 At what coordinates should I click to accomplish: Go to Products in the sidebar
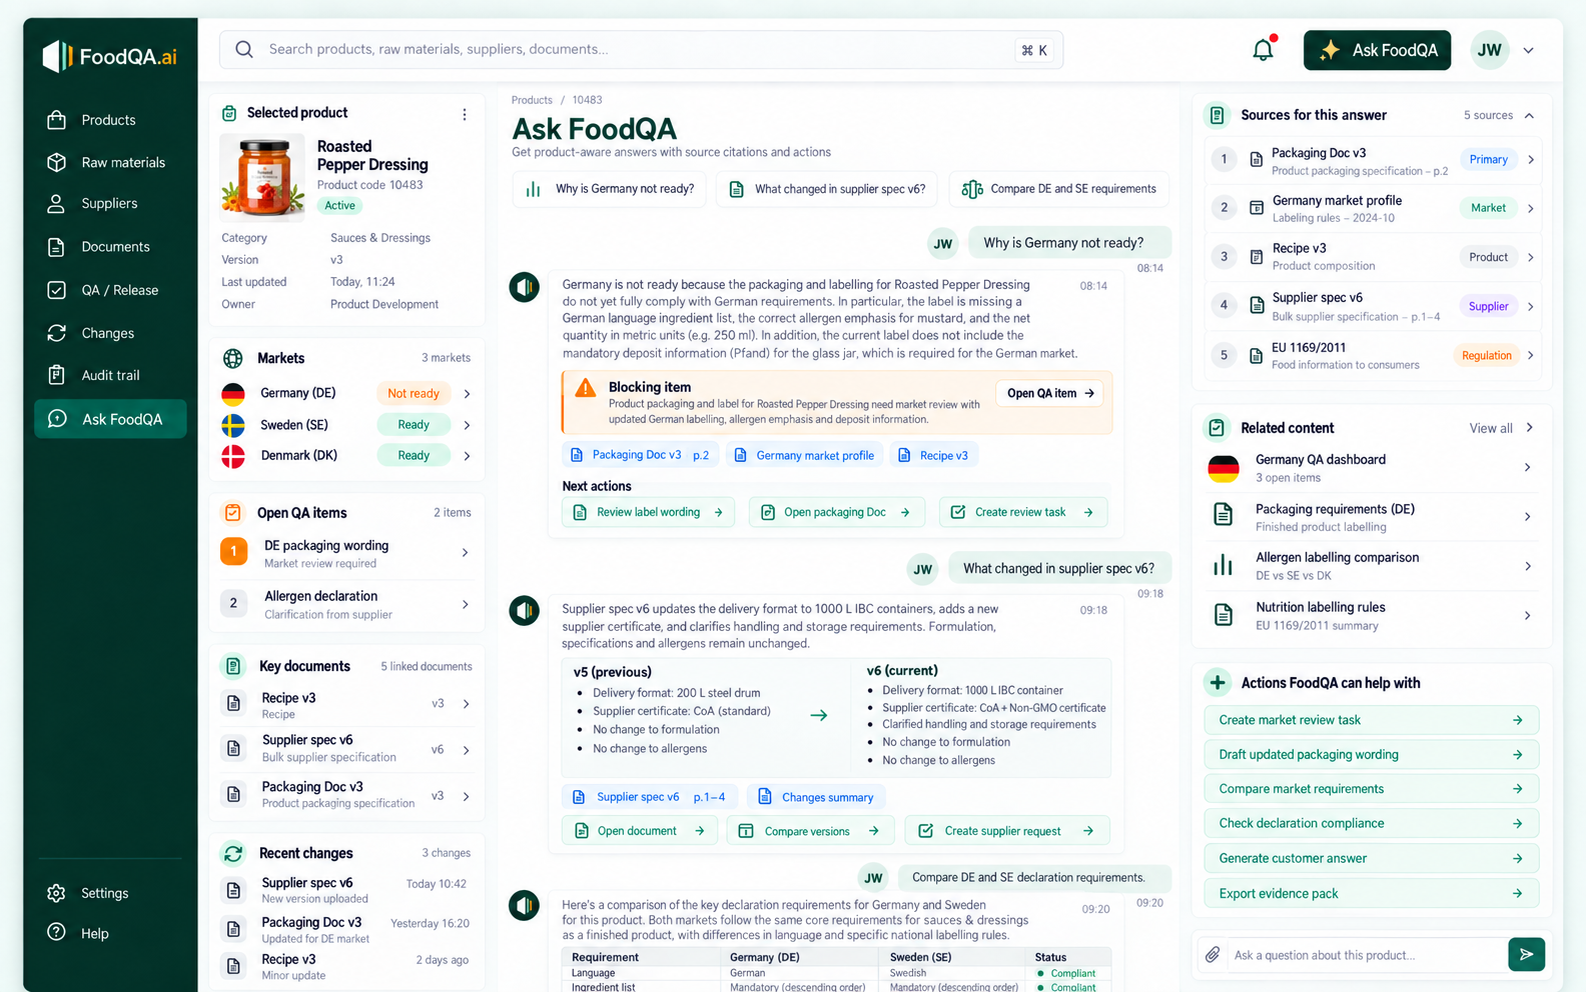[x=110, y=120]
